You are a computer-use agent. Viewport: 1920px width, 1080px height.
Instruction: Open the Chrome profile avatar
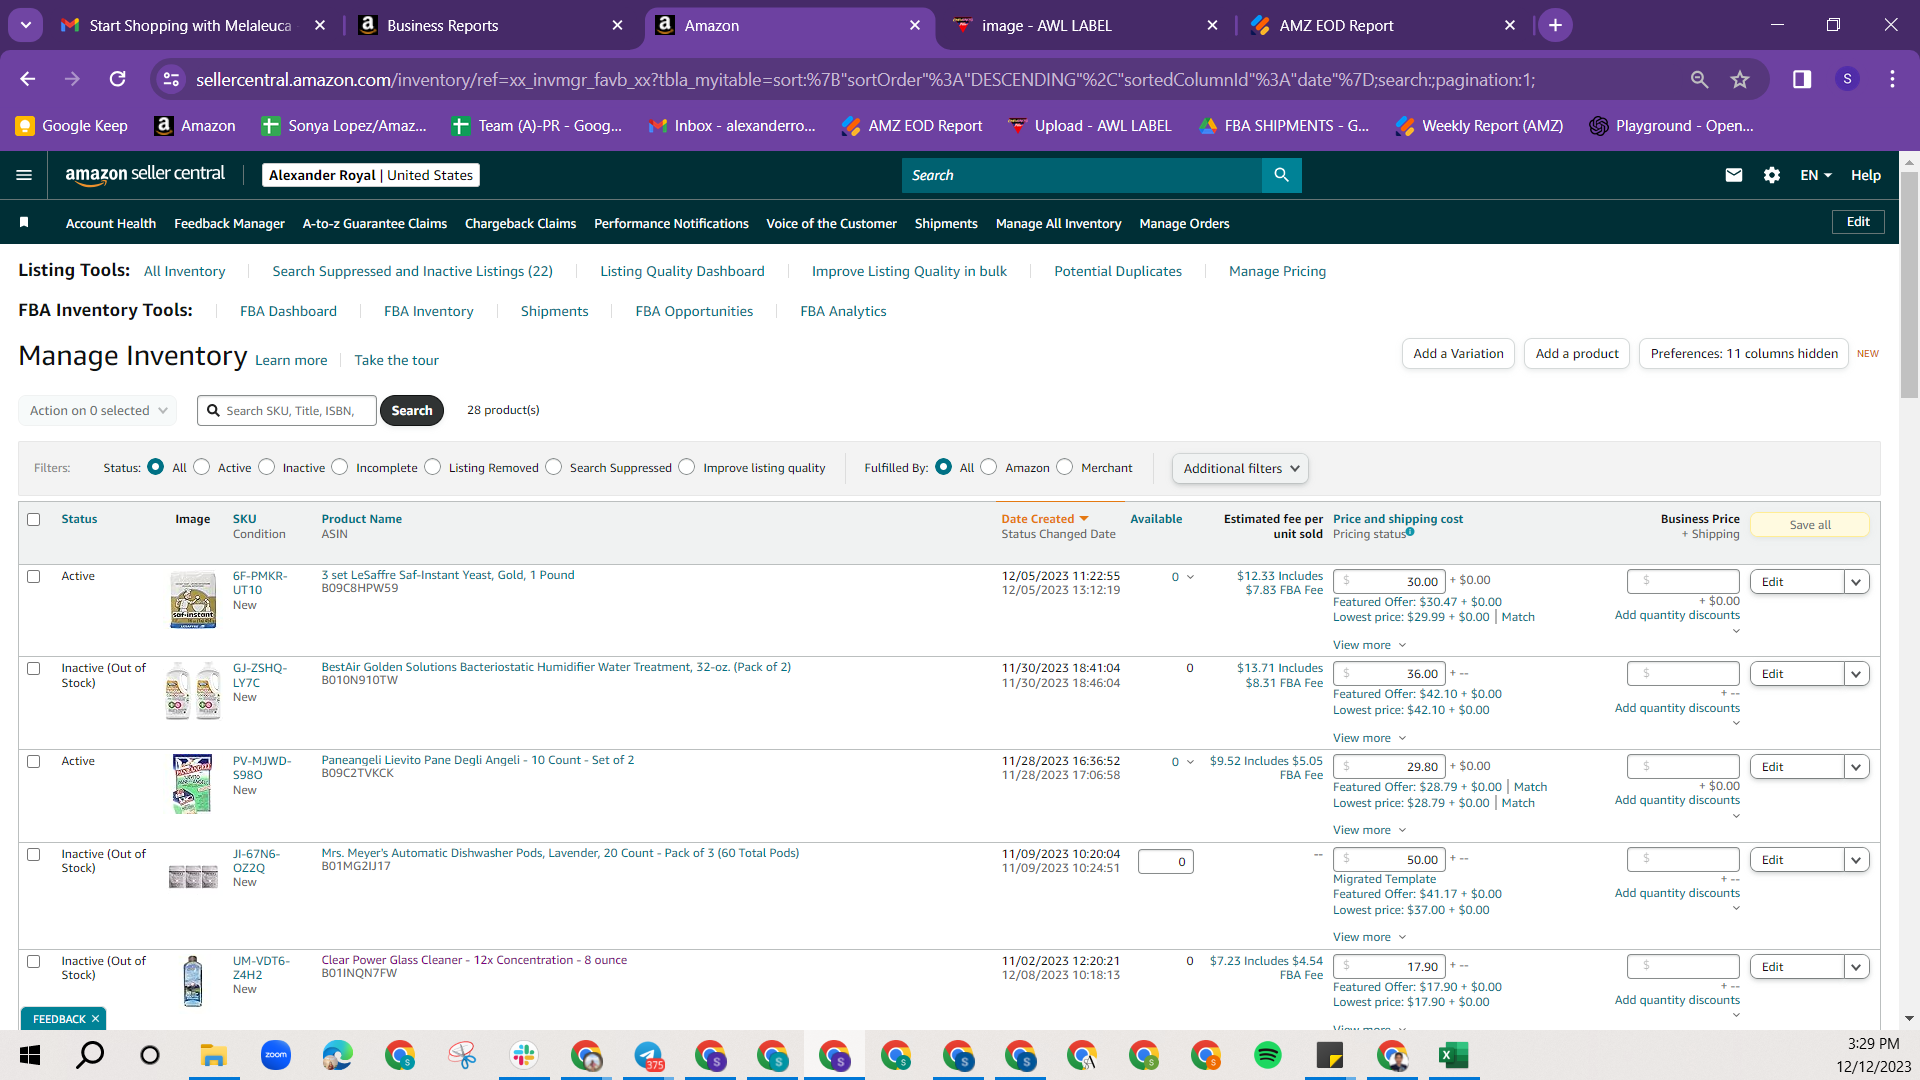(1847, 79)
